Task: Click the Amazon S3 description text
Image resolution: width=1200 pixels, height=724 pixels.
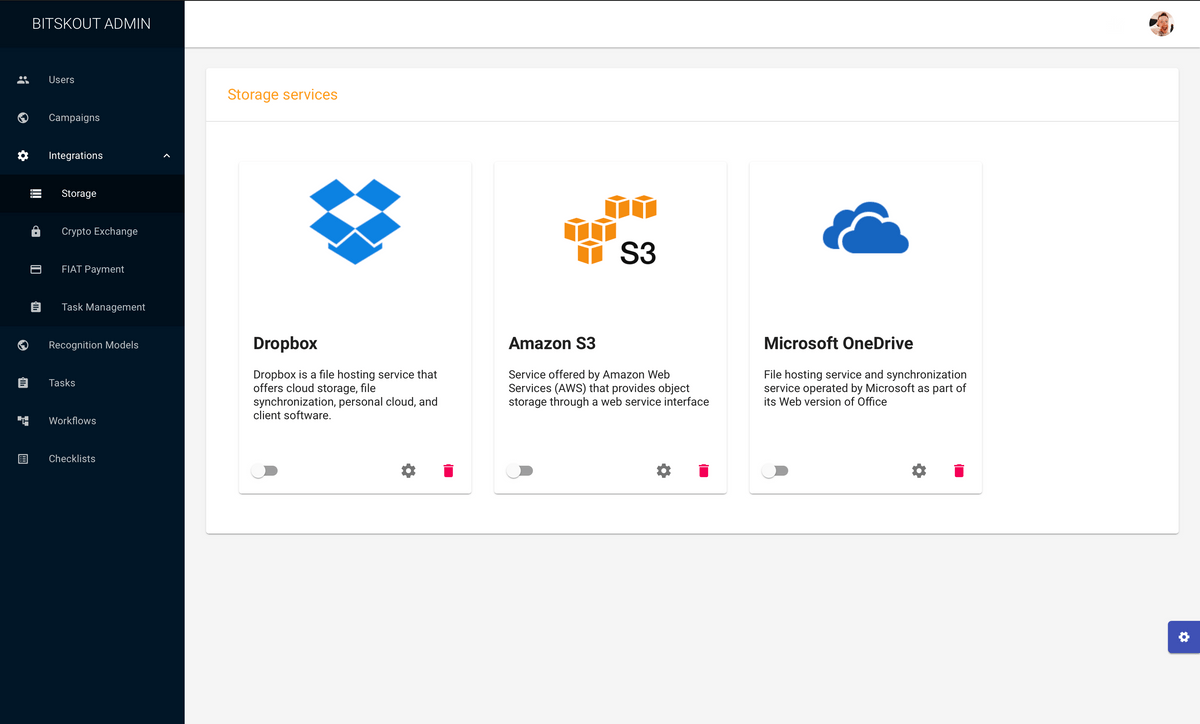Action: [609, 388]
